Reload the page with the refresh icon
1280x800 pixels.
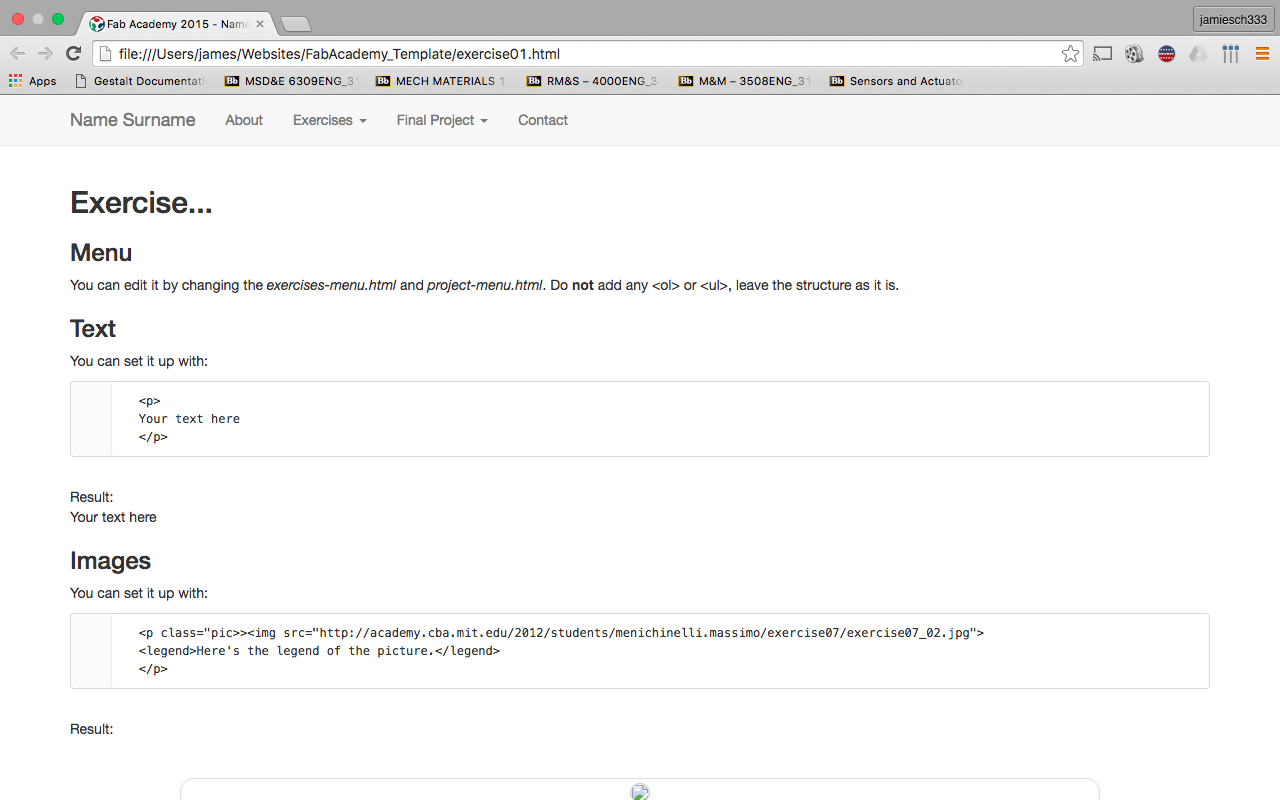(73, 54)
